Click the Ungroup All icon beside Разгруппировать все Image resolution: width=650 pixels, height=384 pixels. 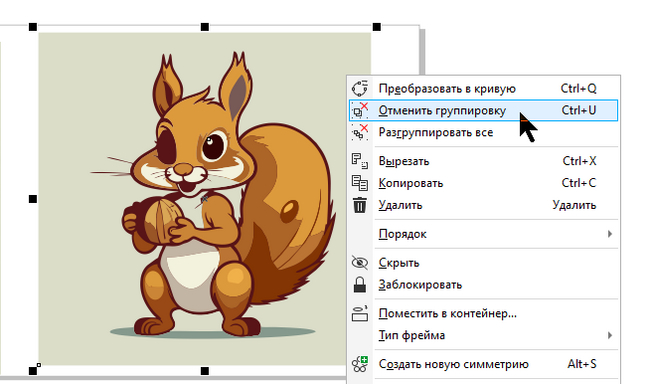pyautogui.click(x=359, y=132)
